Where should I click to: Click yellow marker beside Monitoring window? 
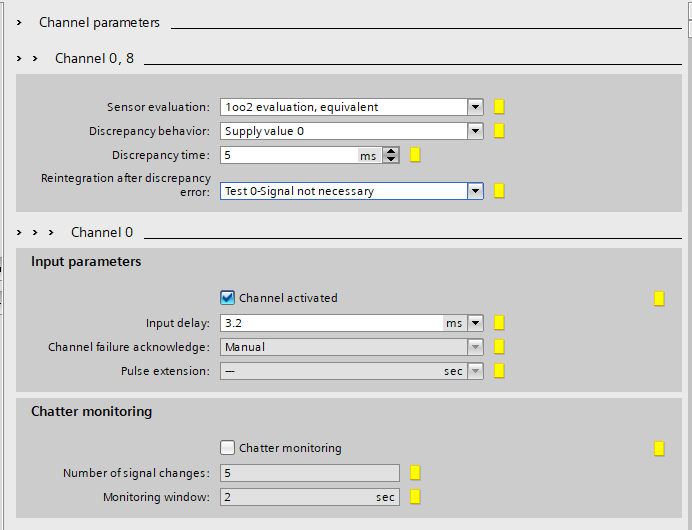point(415,497)
